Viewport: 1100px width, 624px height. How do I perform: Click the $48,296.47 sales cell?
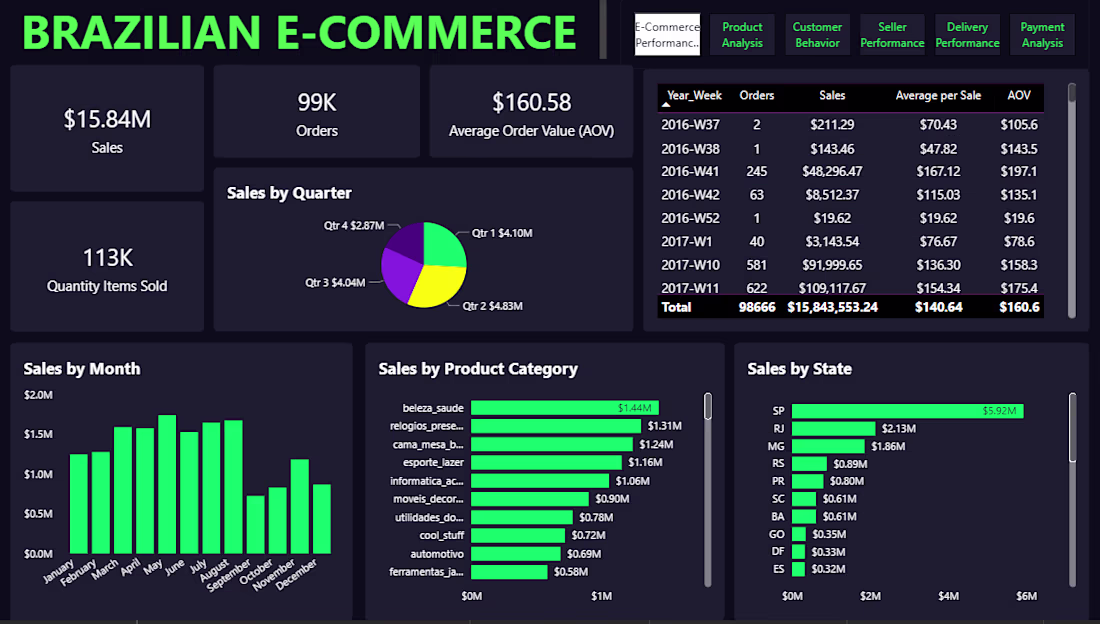(x=832, y=171)
